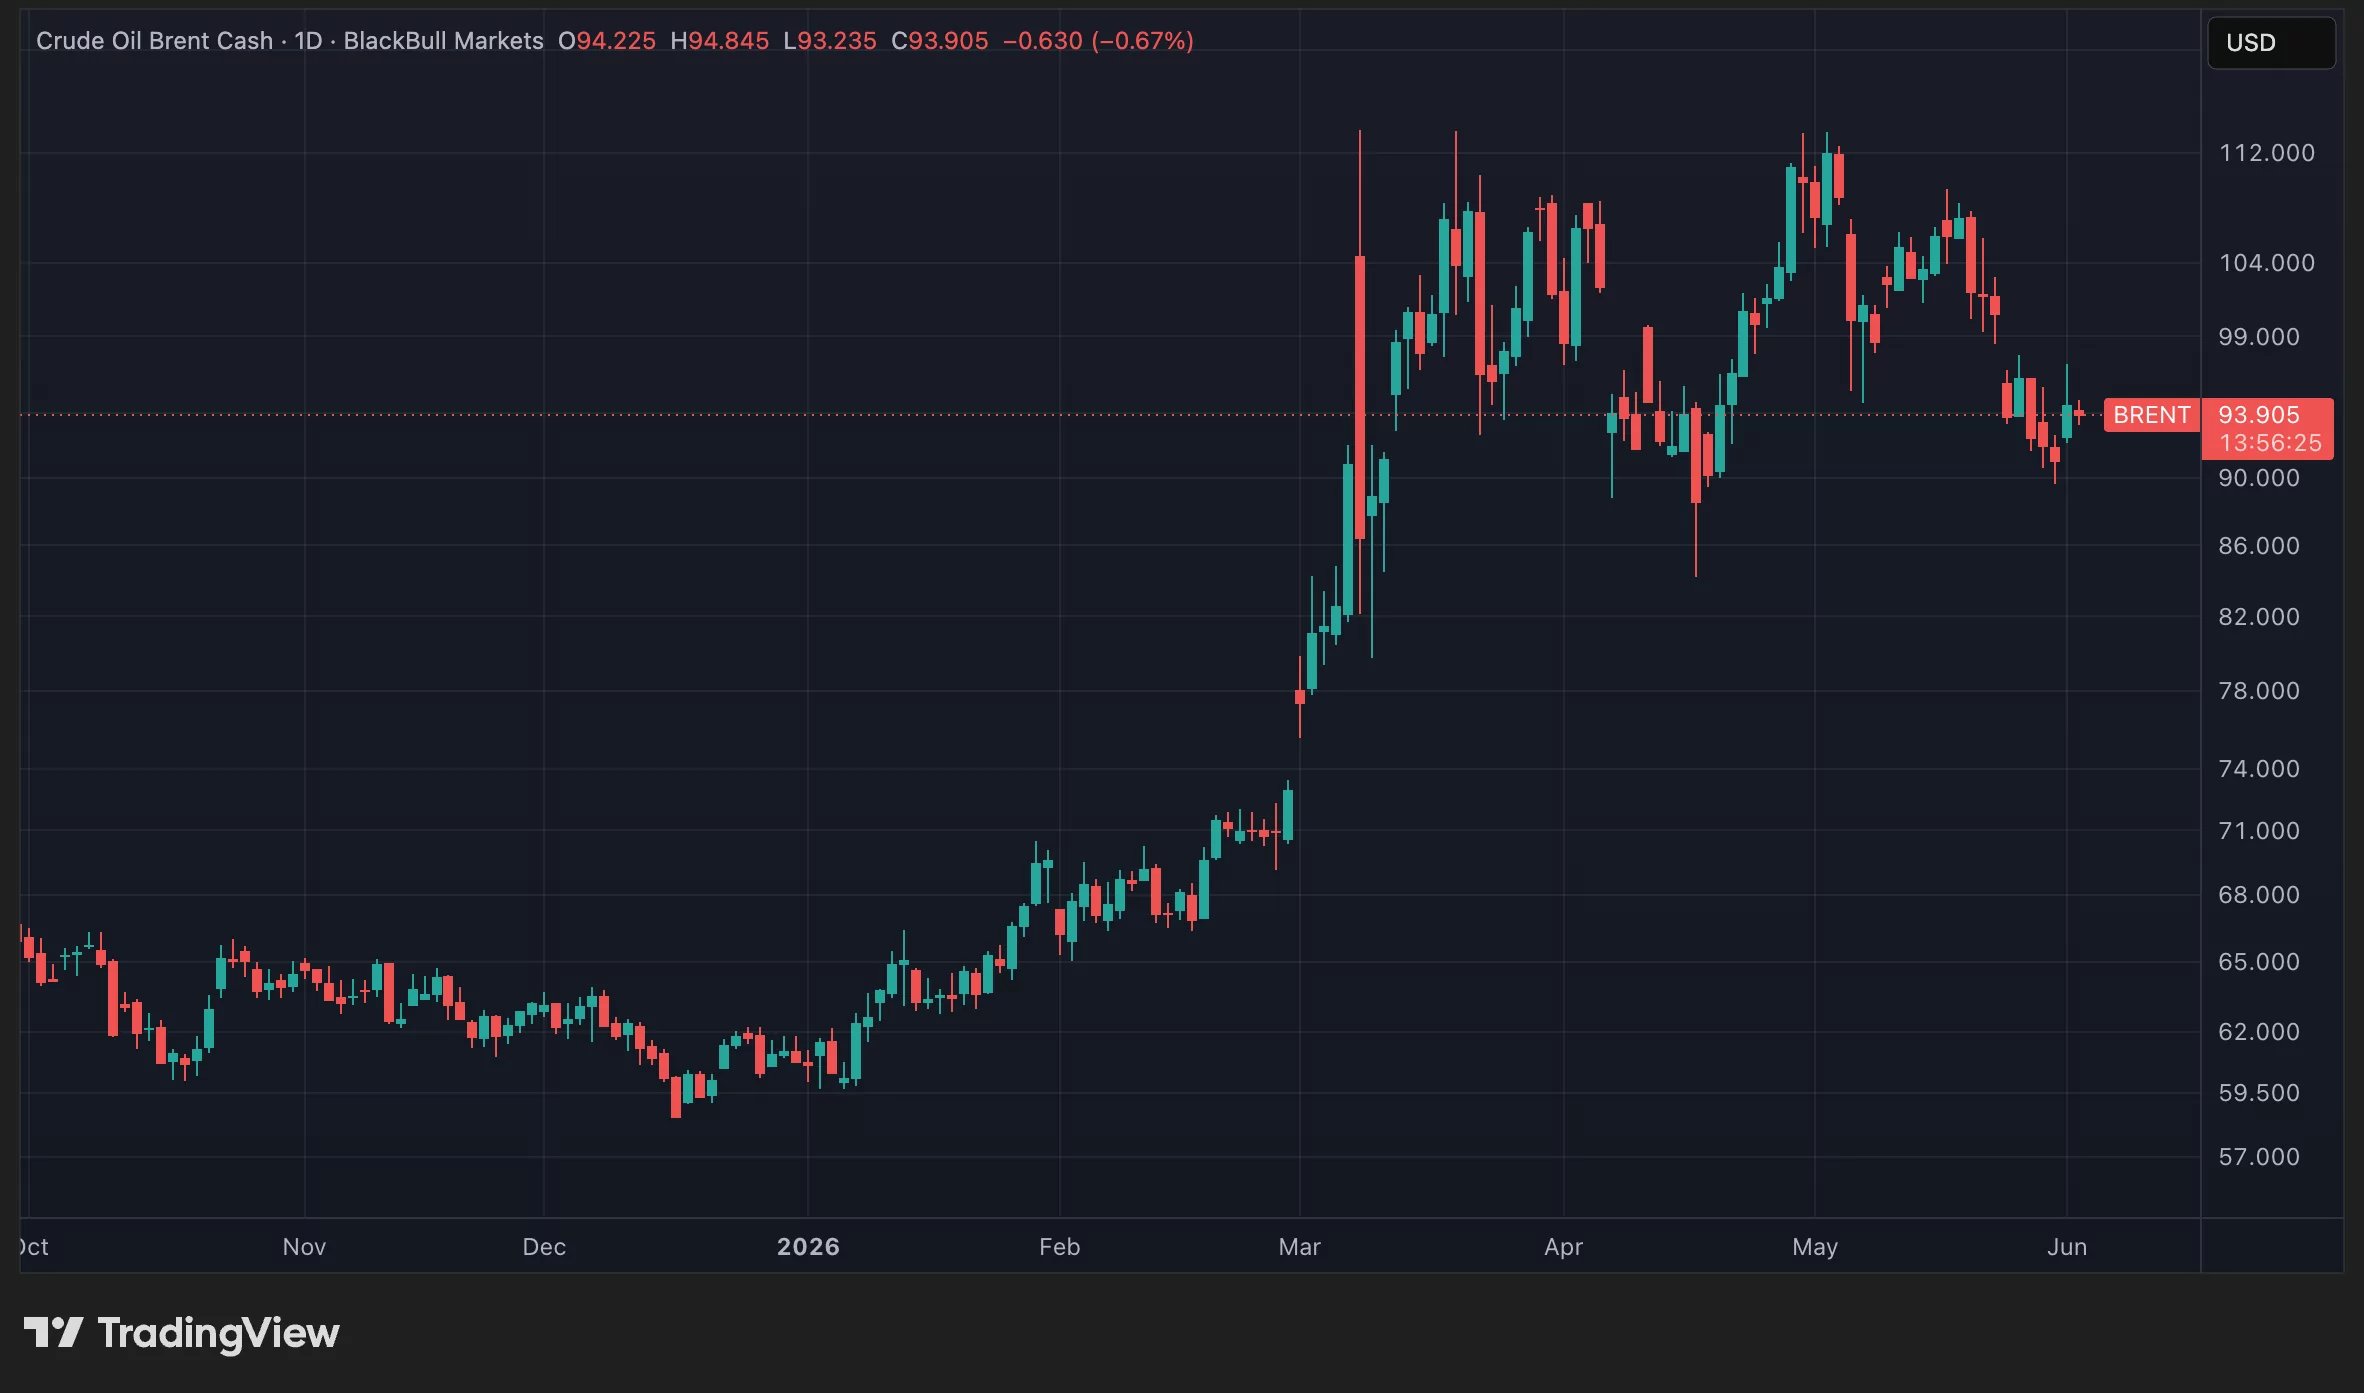
Task: Select the Jun label on time axis
Action: [x=2067, y=1247]
